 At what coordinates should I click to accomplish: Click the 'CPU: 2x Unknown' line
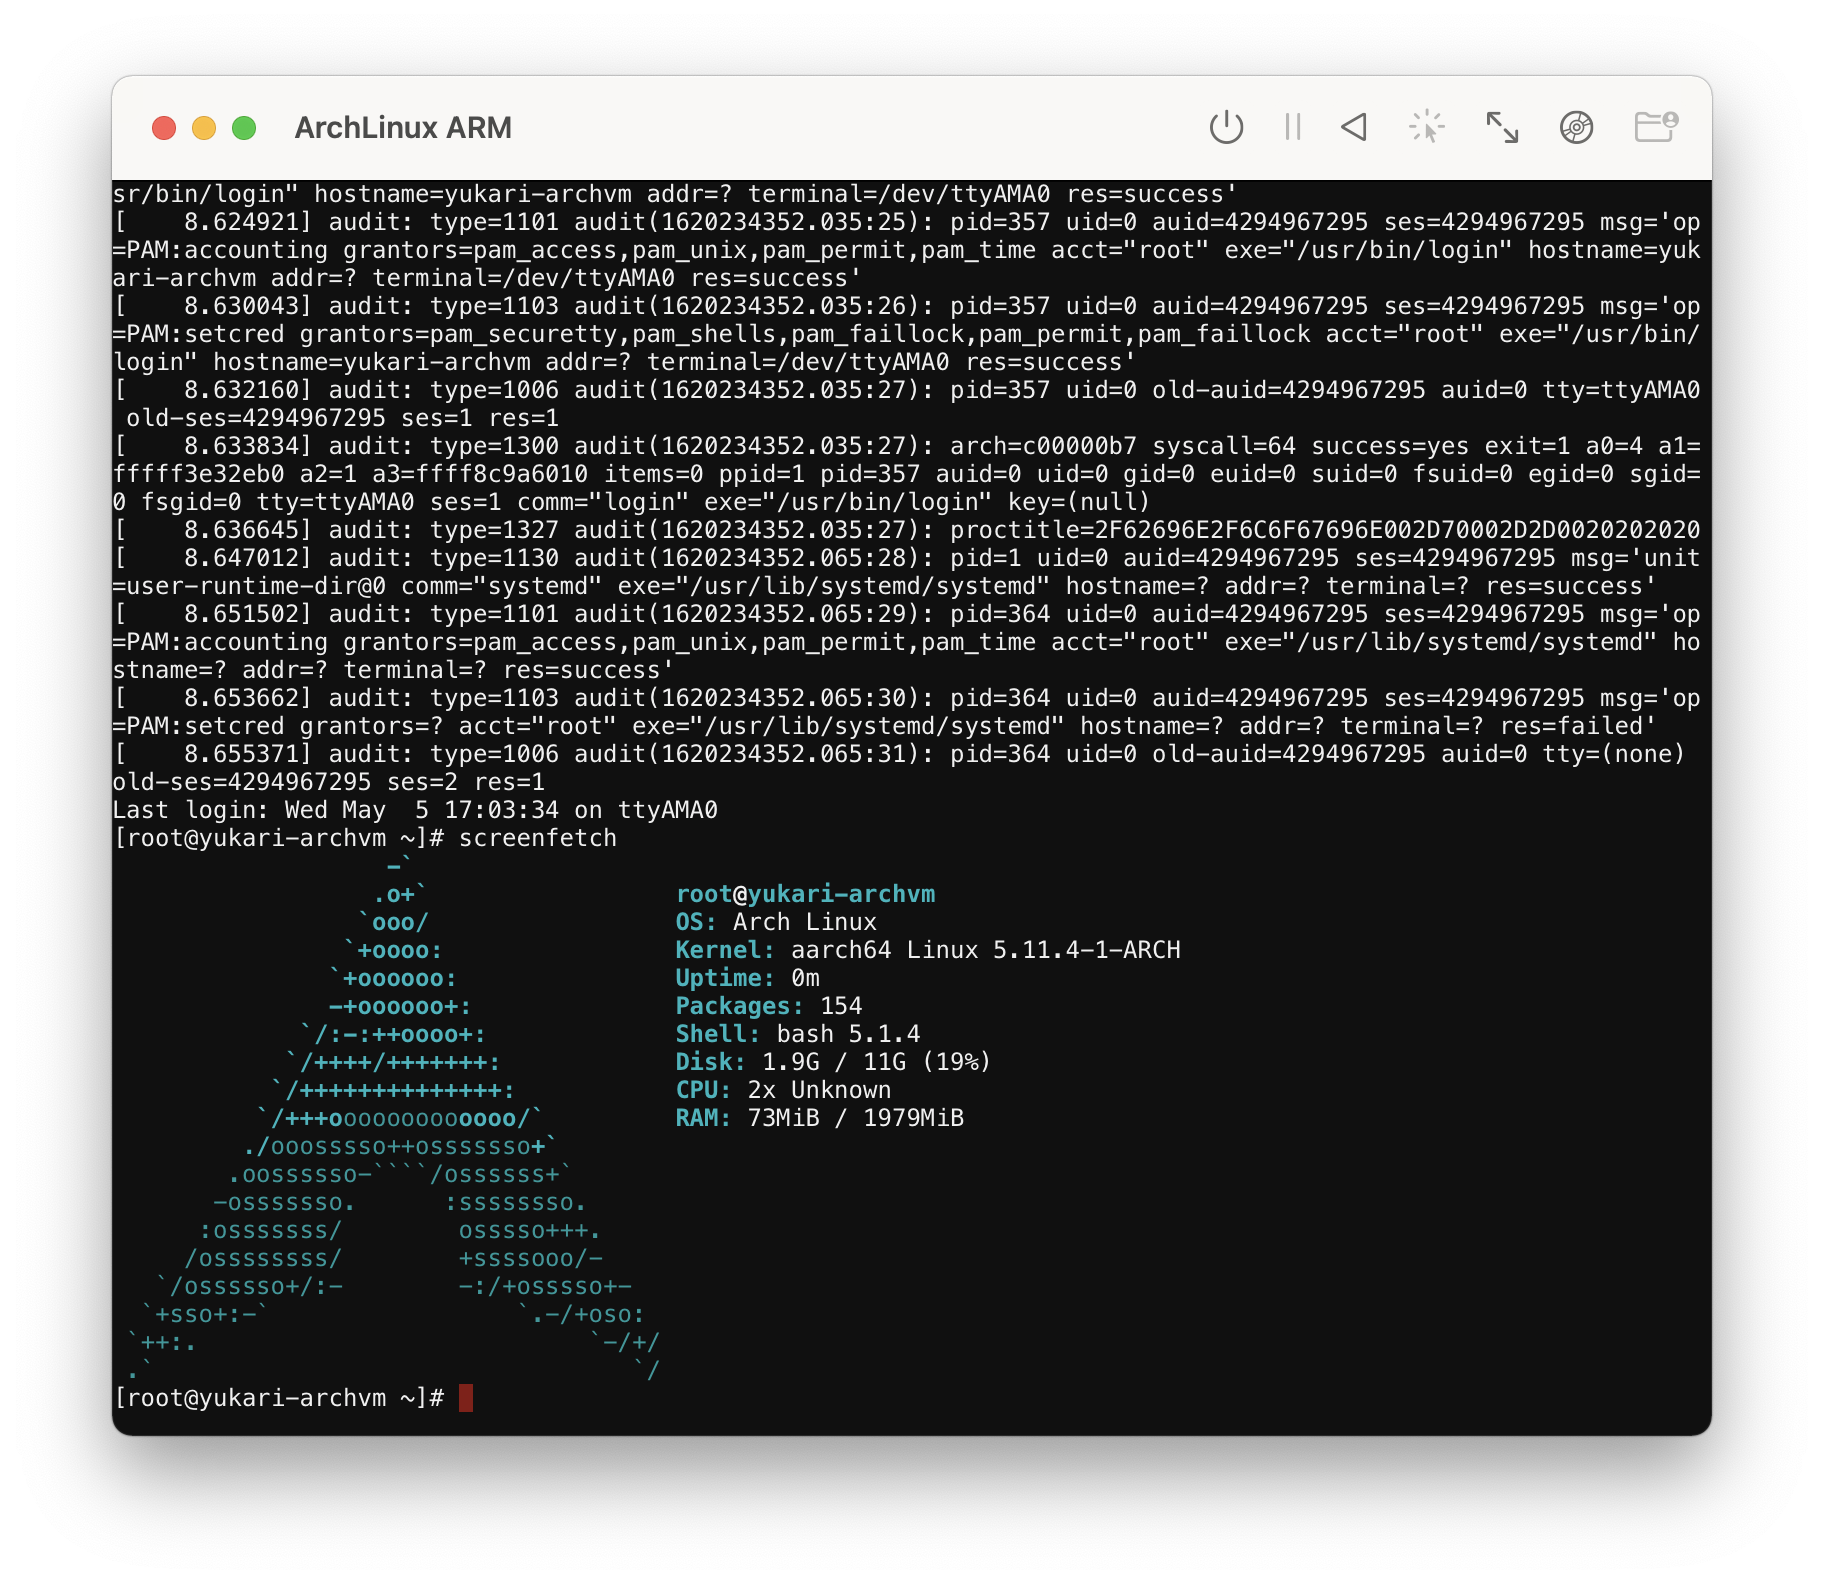[784, 1090]
